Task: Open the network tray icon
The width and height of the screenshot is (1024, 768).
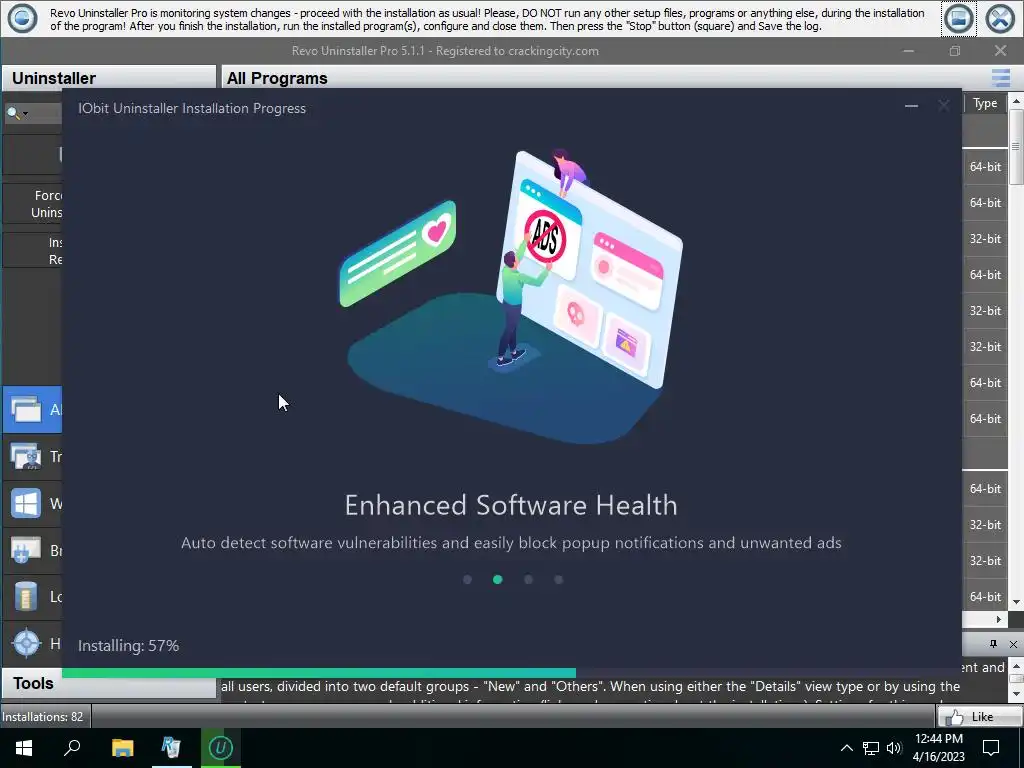Action: (x=871, y=748)
